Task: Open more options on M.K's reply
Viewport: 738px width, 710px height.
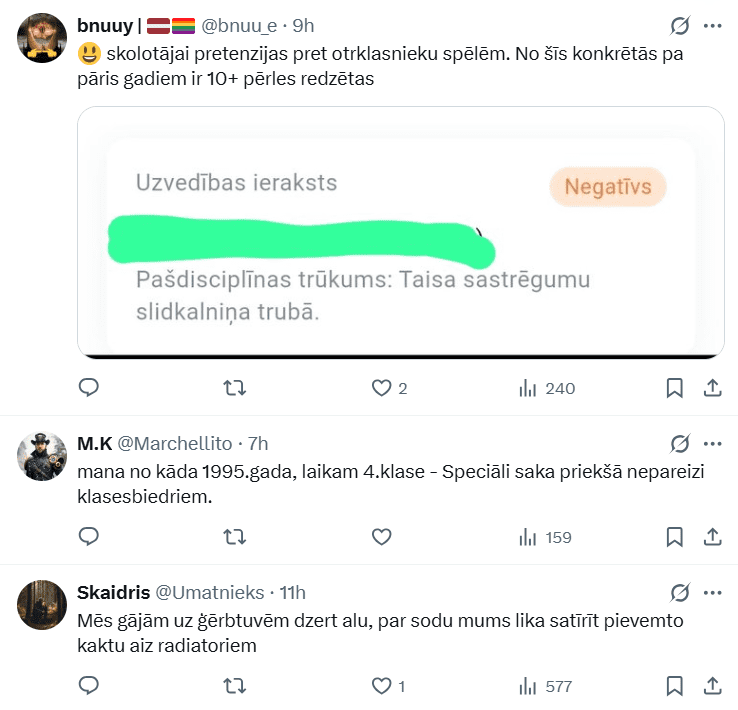Action: 713,443
